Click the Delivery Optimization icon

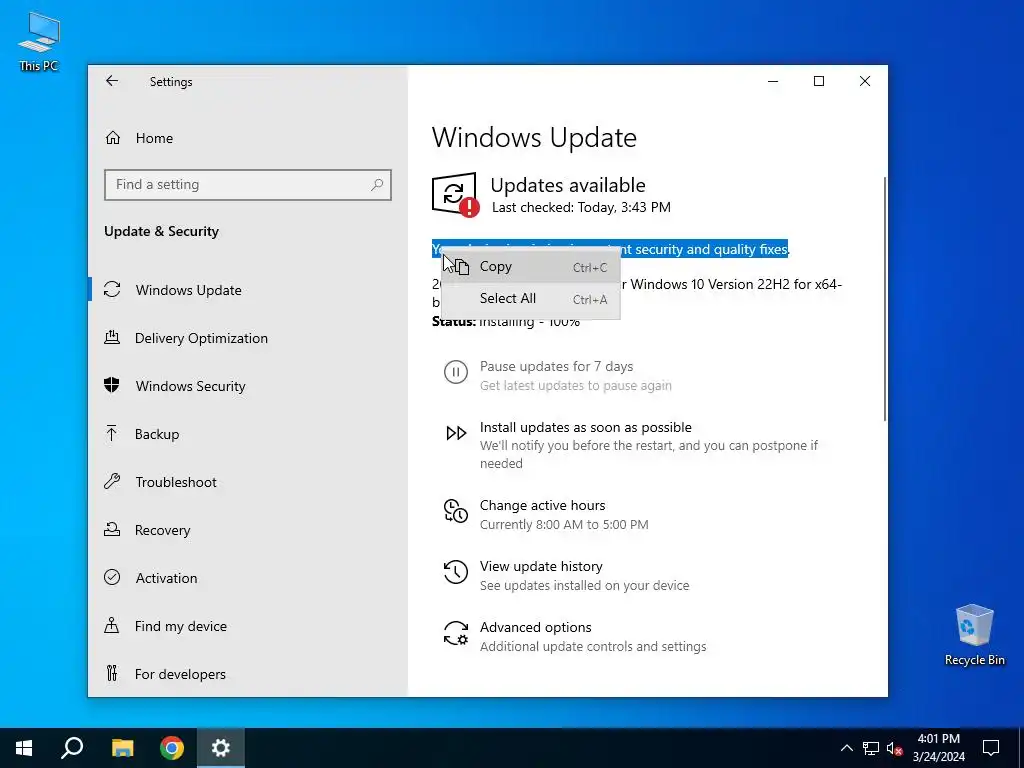112,338
